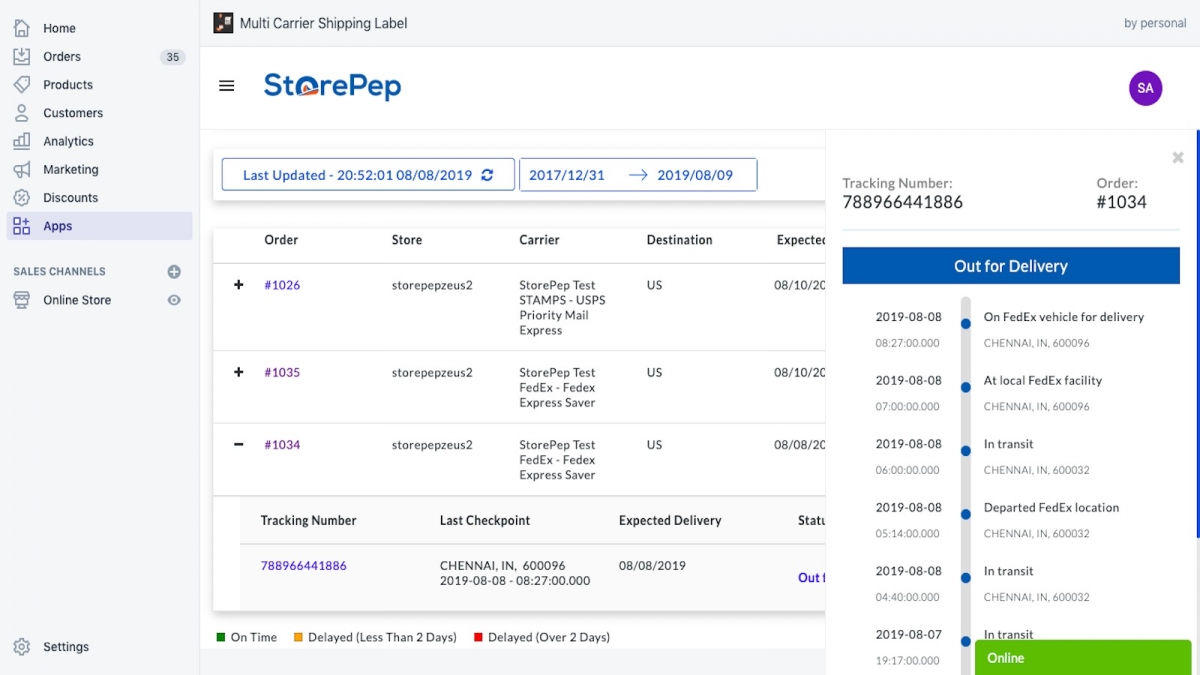Expand order #1026 row
This screenshot has width=1200, height=675.
click(x=238, y=285)
